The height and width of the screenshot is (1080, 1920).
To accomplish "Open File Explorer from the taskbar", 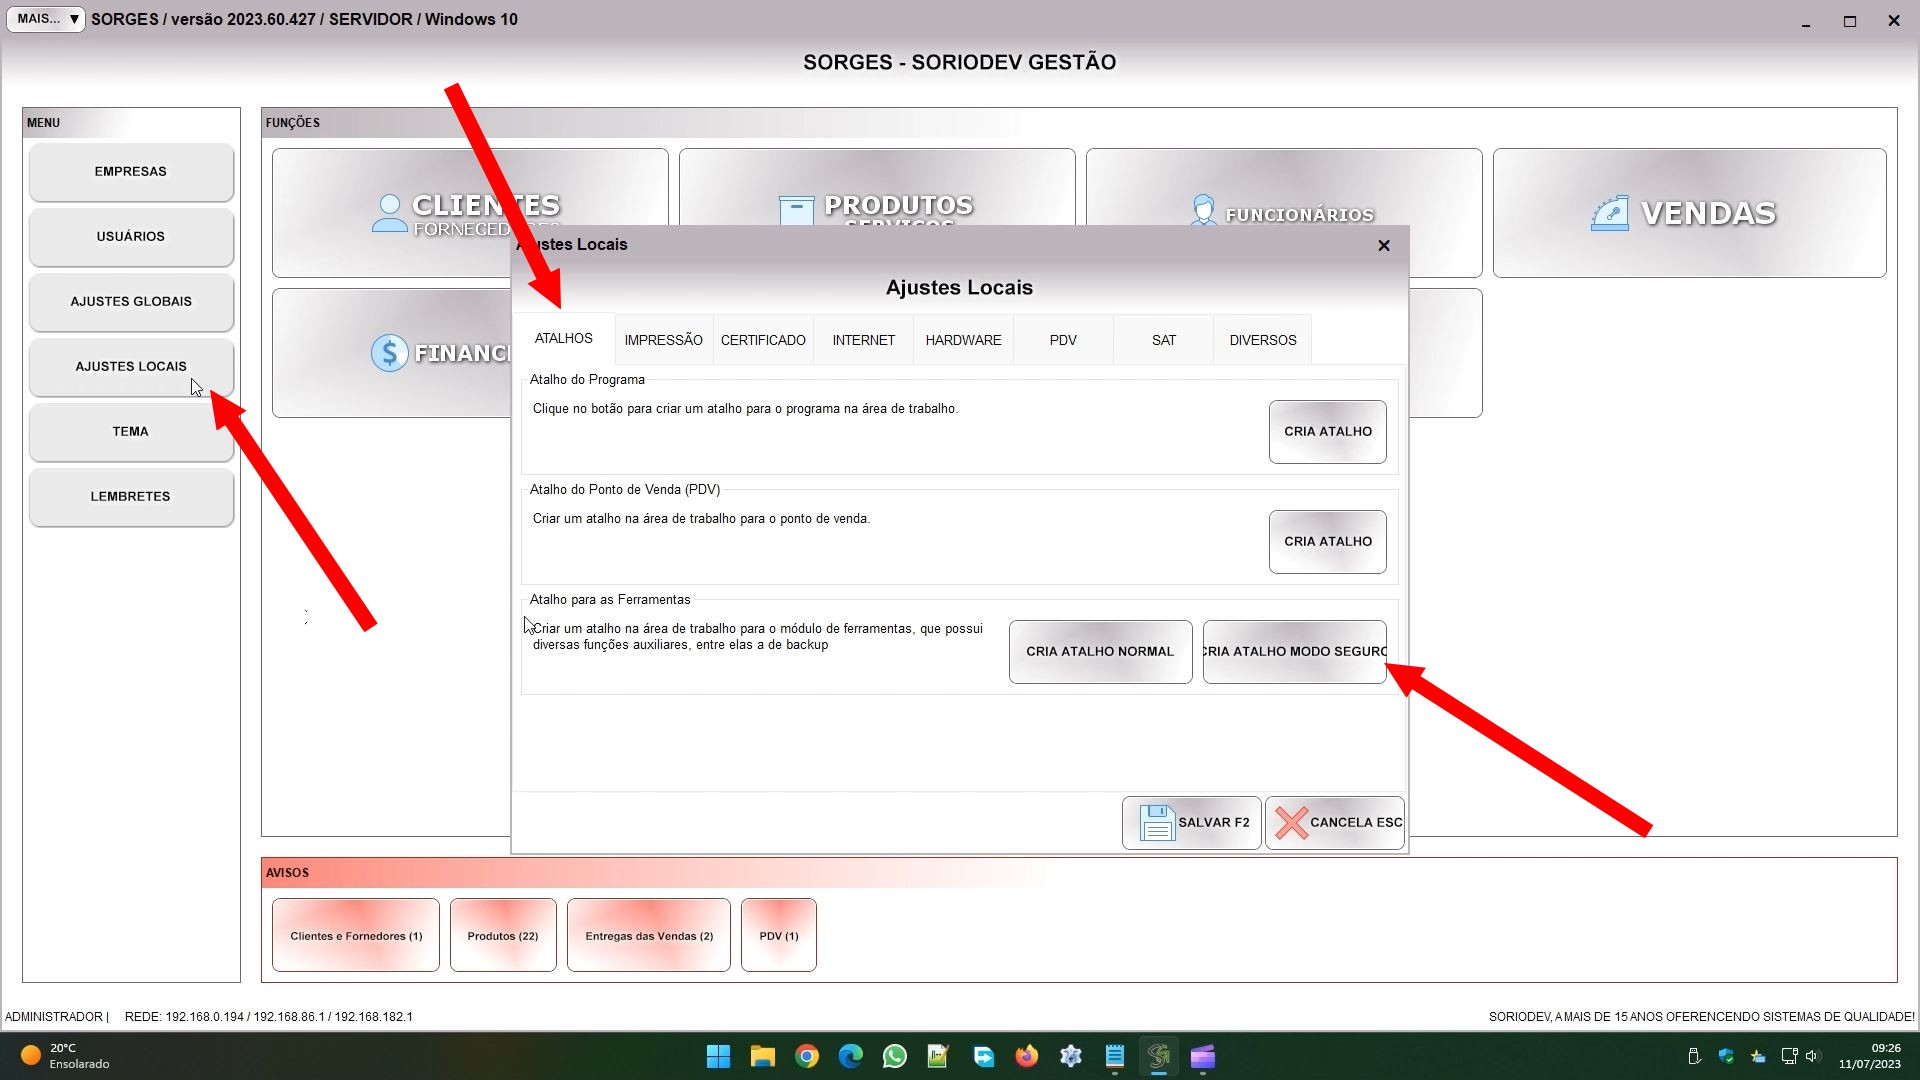I will [x=763, y=1056].
